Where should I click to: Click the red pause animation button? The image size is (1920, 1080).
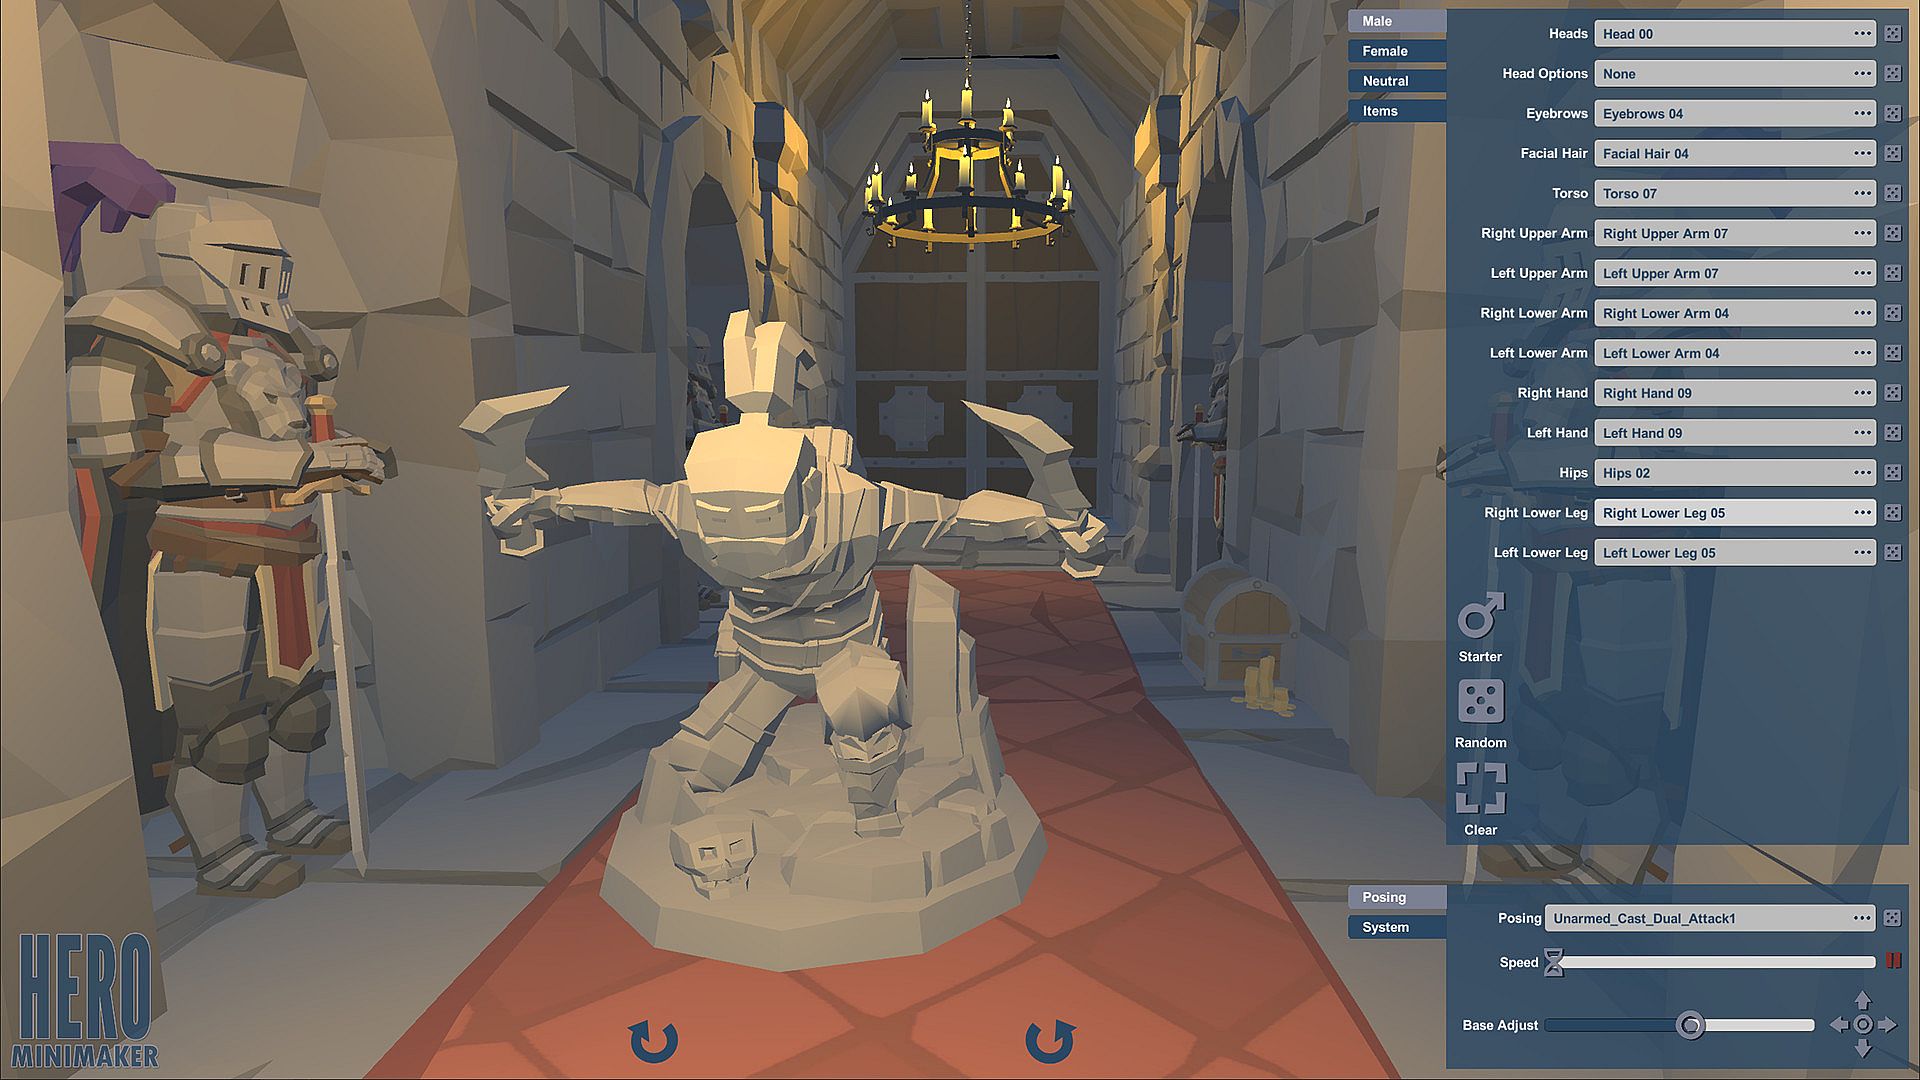click(x=1893, y=961)
